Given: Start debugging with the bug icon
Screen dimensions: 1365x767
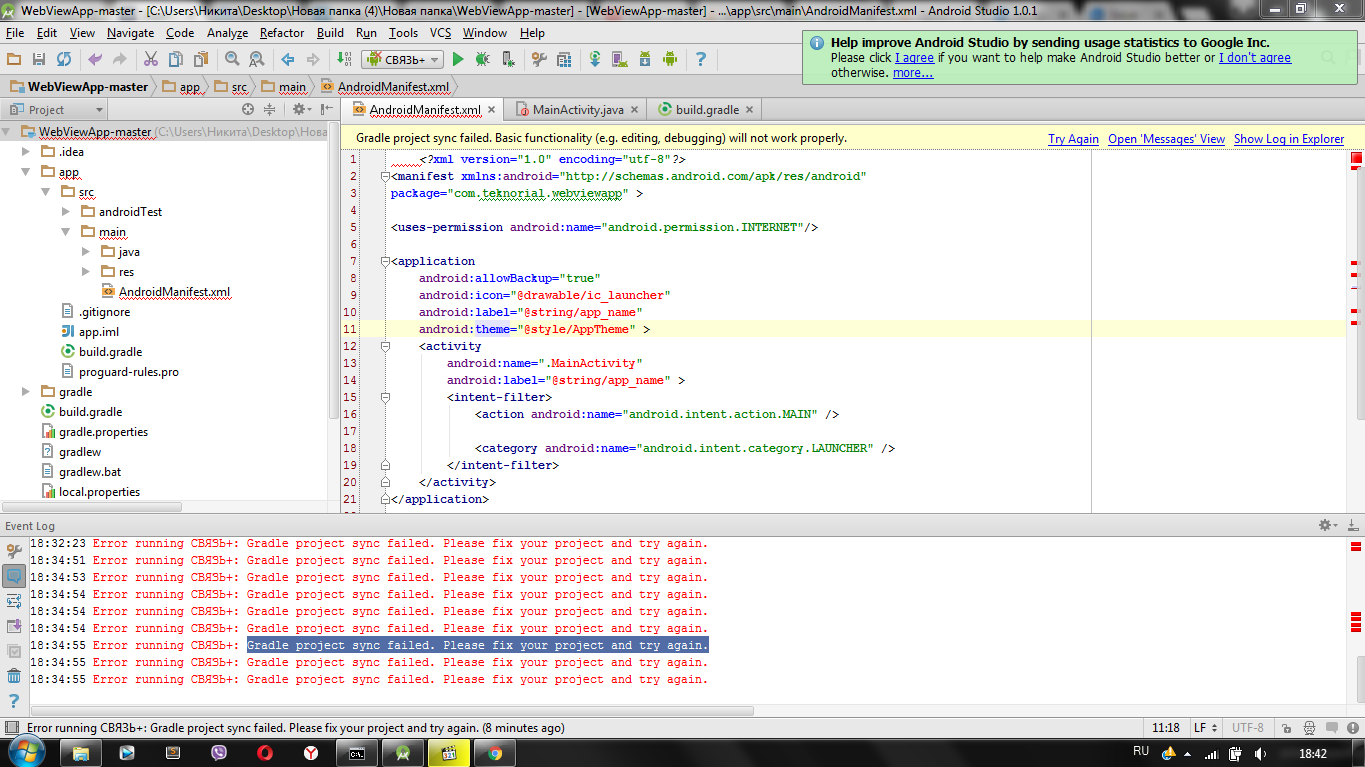Looking at the screenshot, I should 483,60.
